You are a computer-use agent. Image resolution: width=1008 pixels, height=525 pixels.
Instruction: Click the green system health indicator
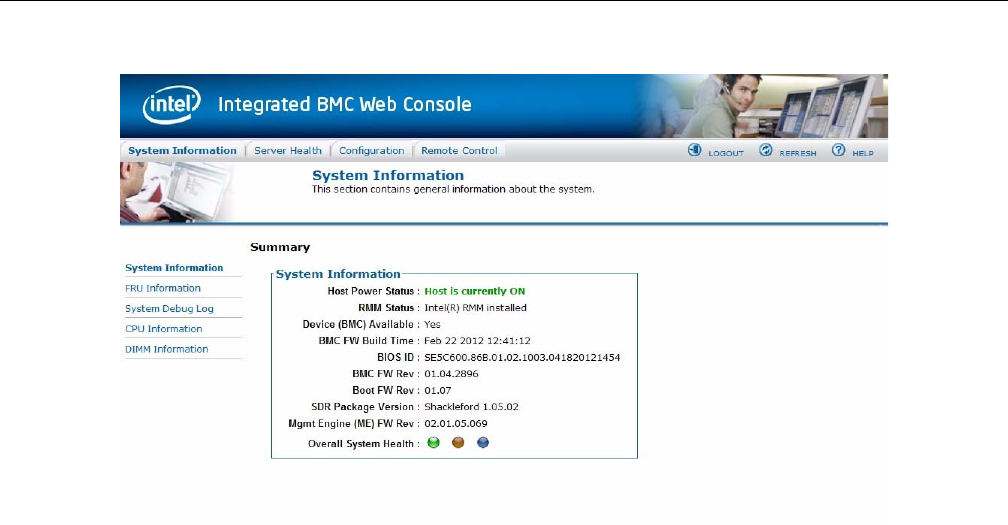click(x=434, y=443)
